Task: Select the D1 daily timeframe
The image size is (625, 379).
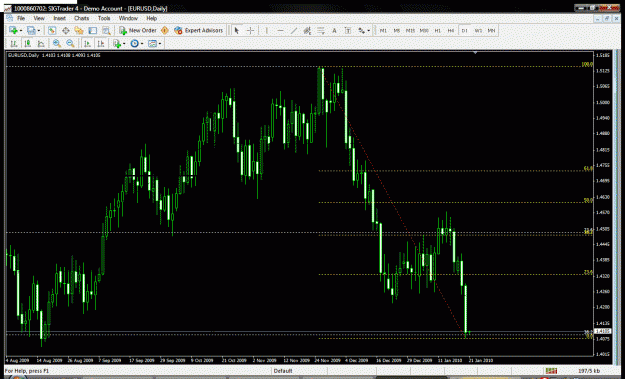Action: point(464,30)
